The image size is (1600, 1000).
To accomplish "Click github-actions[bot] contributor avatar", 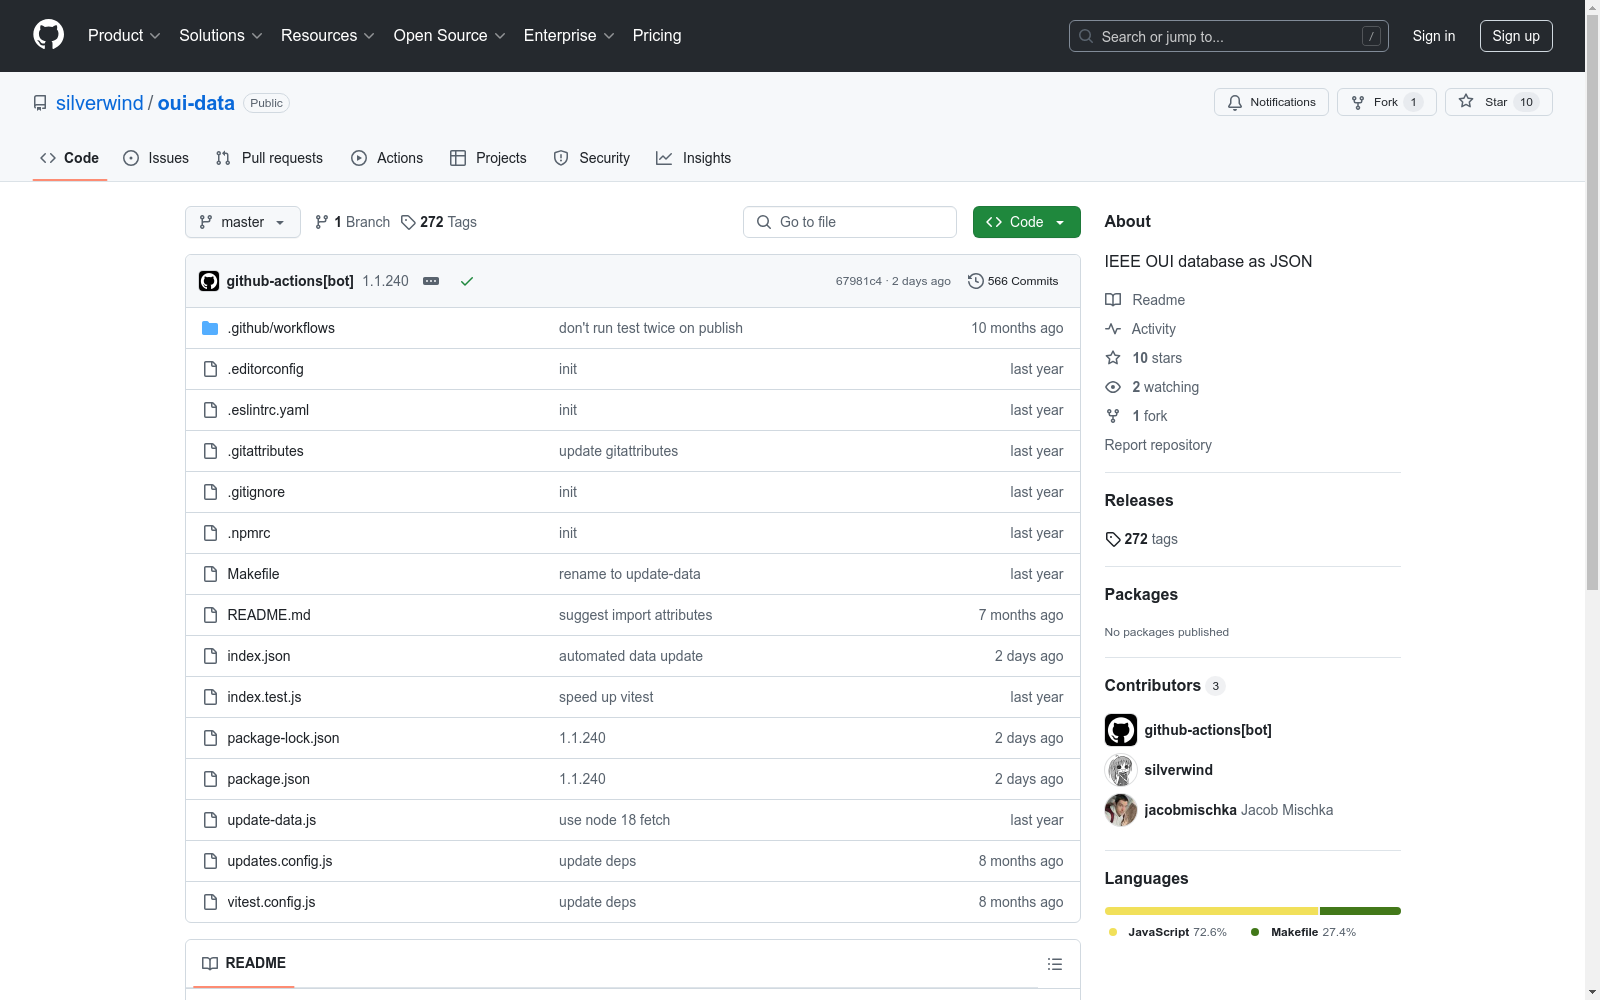I will click(x=1120, y=730).
